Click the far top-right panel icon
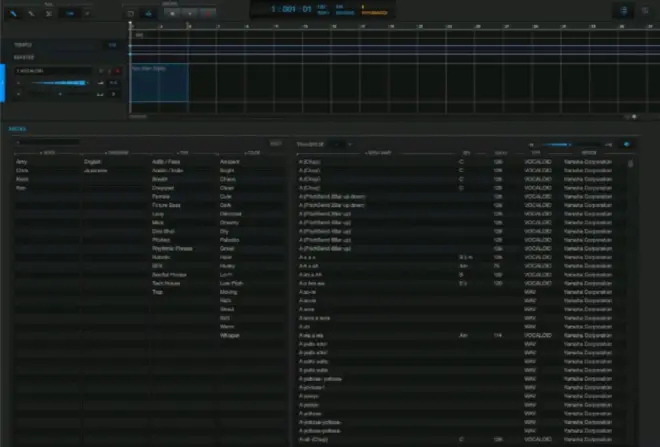 tap(645, 11)
